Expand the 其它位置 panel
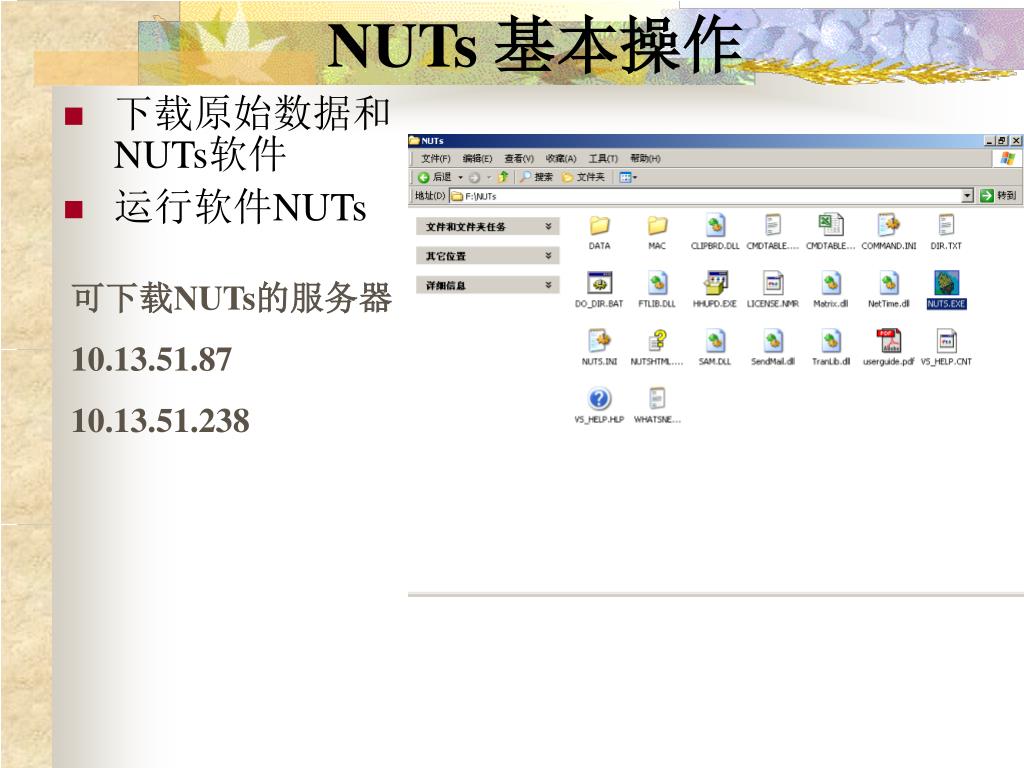Screen dimensions: 1024x768 pos(488,256)
